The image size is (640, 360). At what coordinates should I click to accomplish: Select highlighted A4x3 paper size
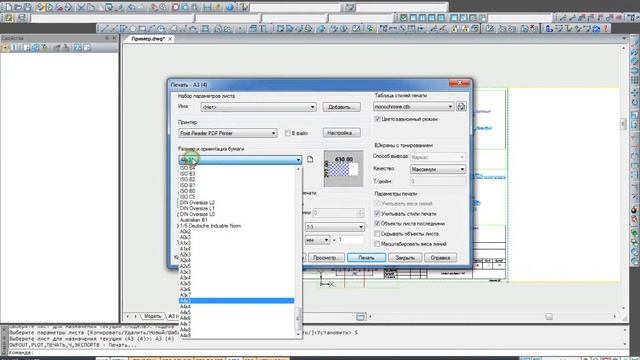pos(236,301)
